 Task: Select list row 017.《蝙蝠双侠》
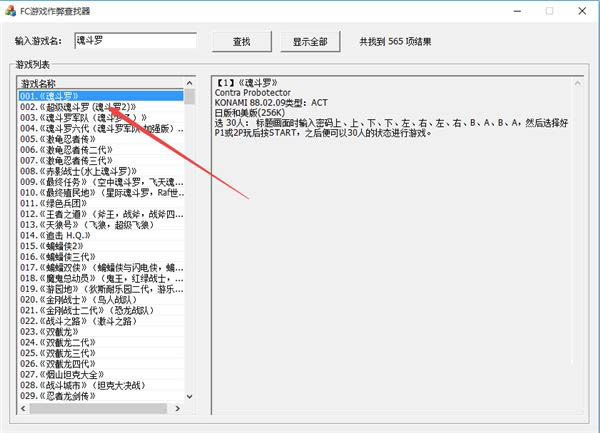tap(101, 267)
